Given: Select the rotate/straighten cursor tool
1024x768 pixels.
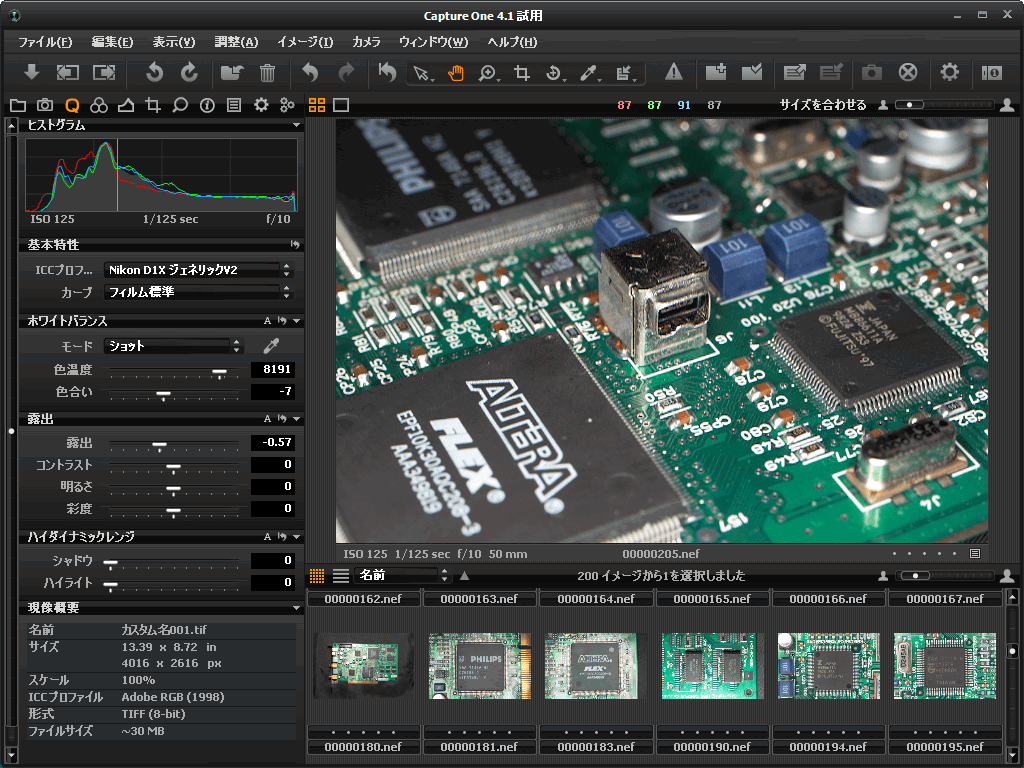Looking at the screenshot, I should (x=554, y=73).
